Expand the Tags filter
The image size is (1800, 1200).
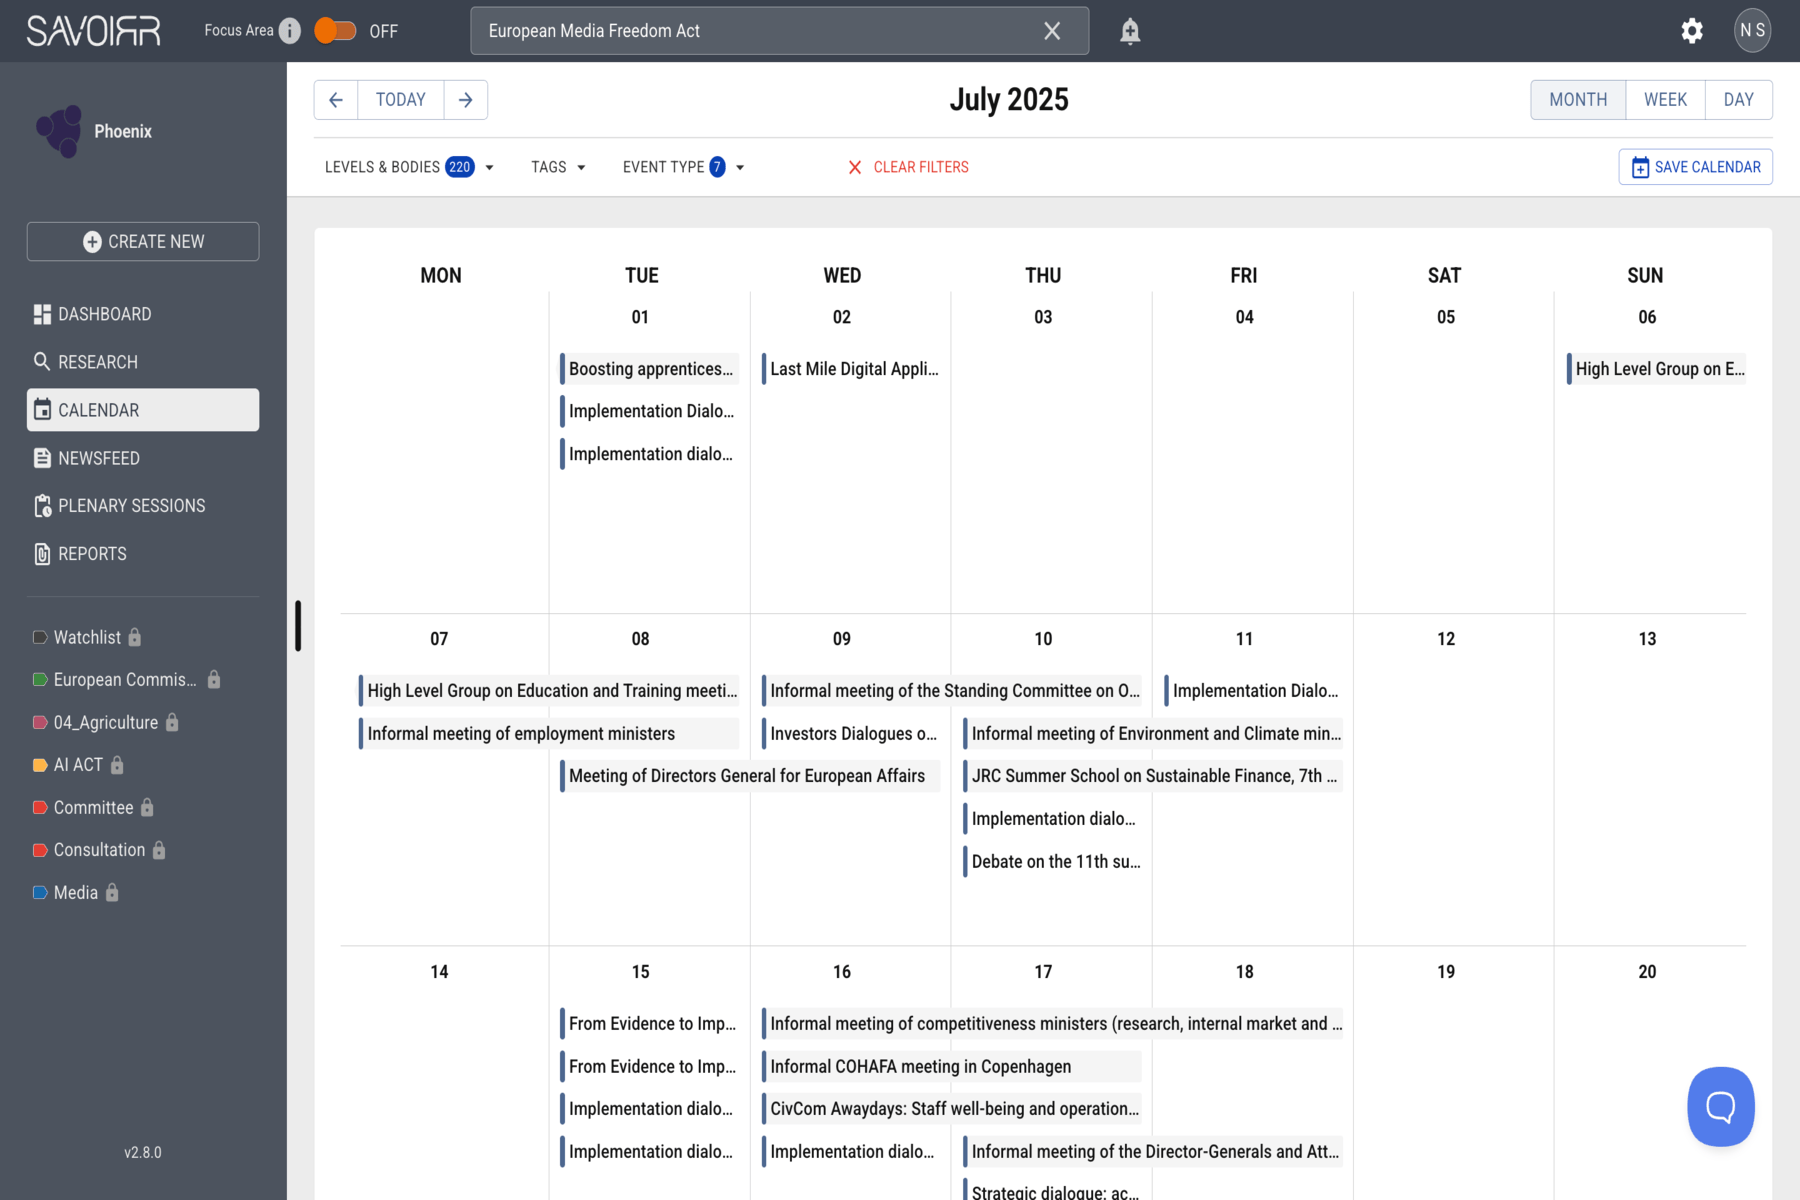pyautogui.click(x=558, y=167)
